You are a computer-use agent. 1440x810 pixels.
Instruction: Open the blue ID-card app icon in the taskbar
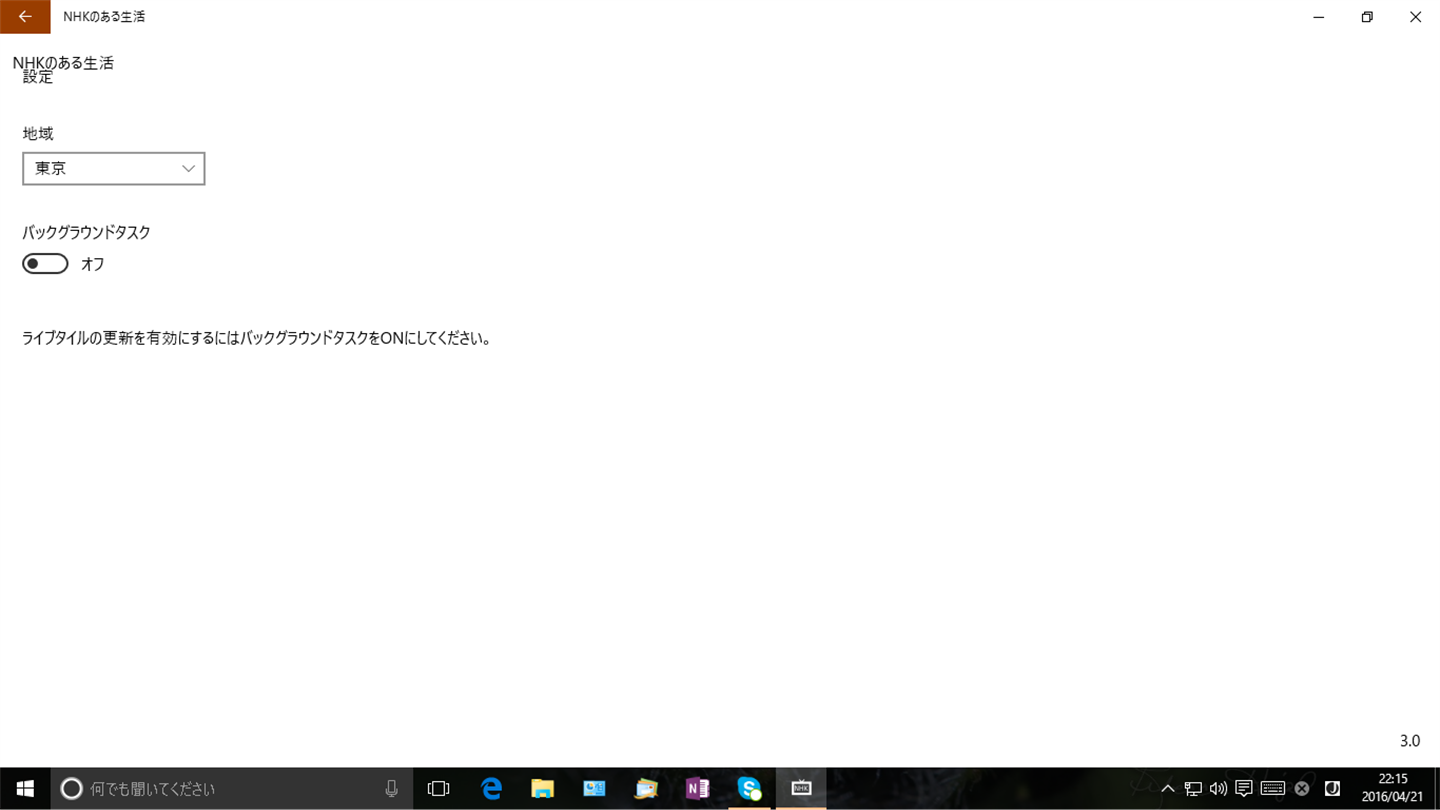coord(594,789)
